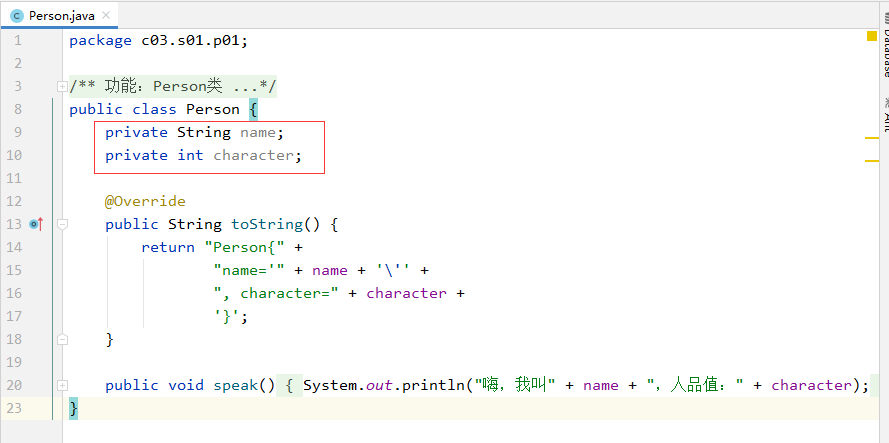Viewport: 889px width, 443px height.
Task: Click the Java class icon on Person.java tab
Action: (17, 16)
